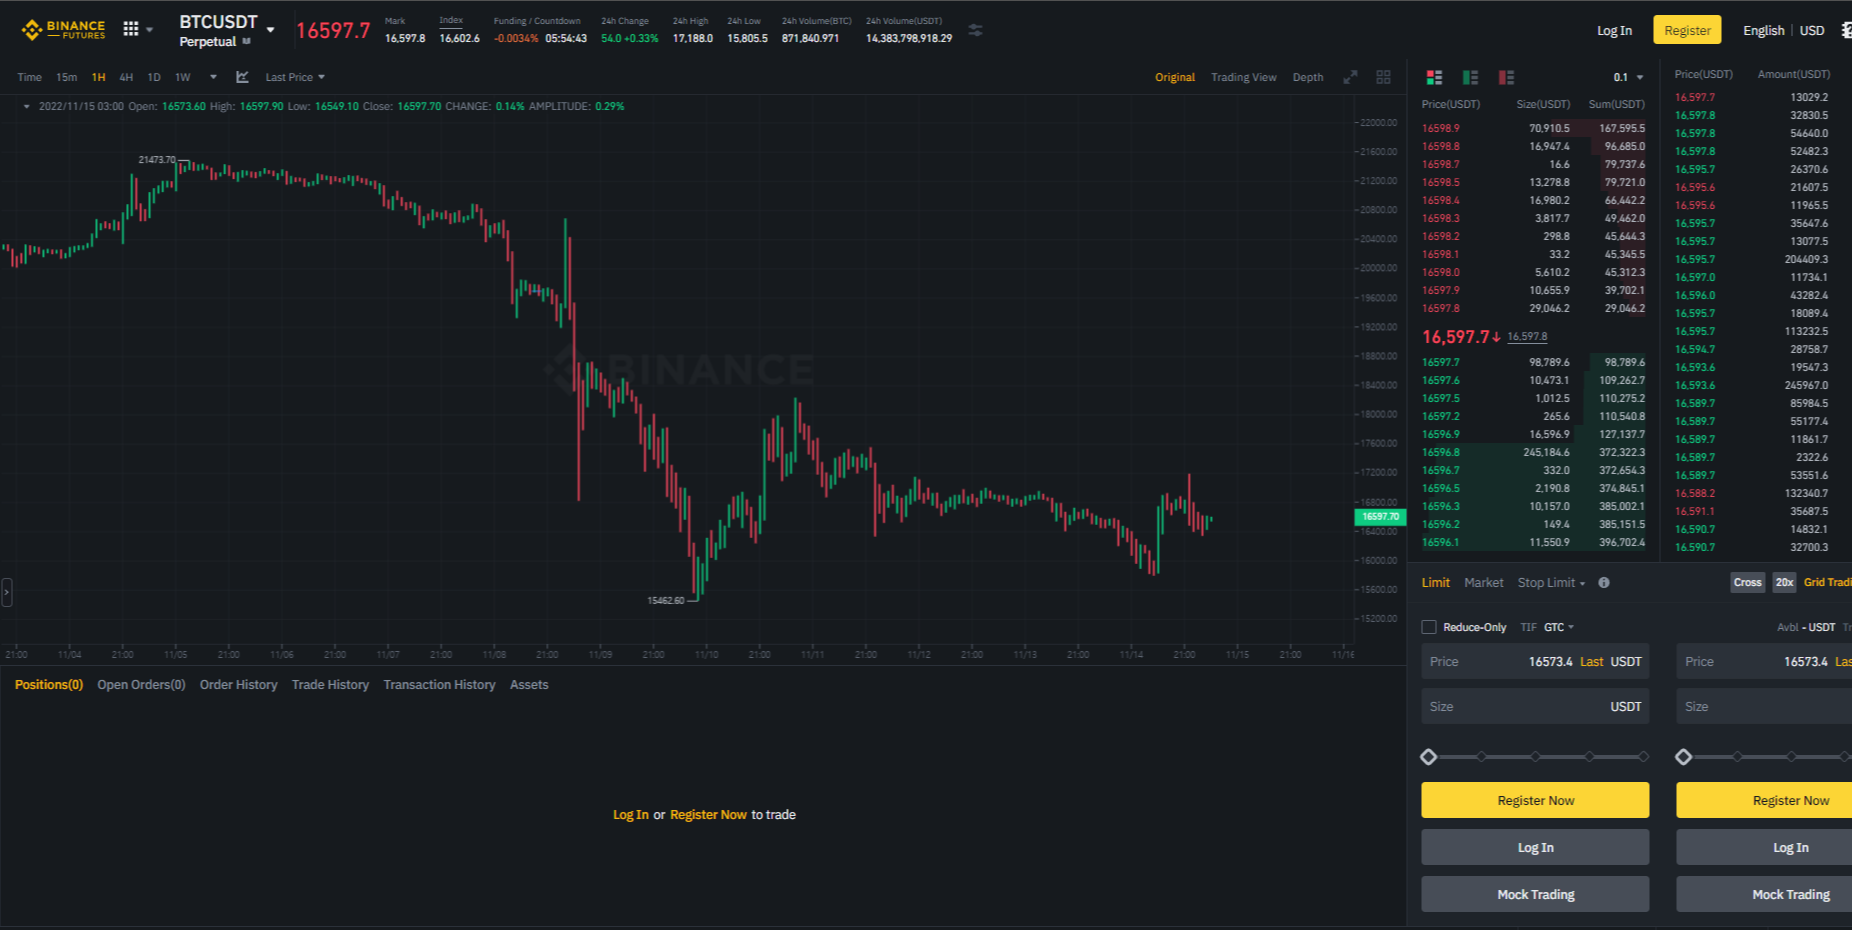Select the 15m chart interval

click(x=67, y=77)
